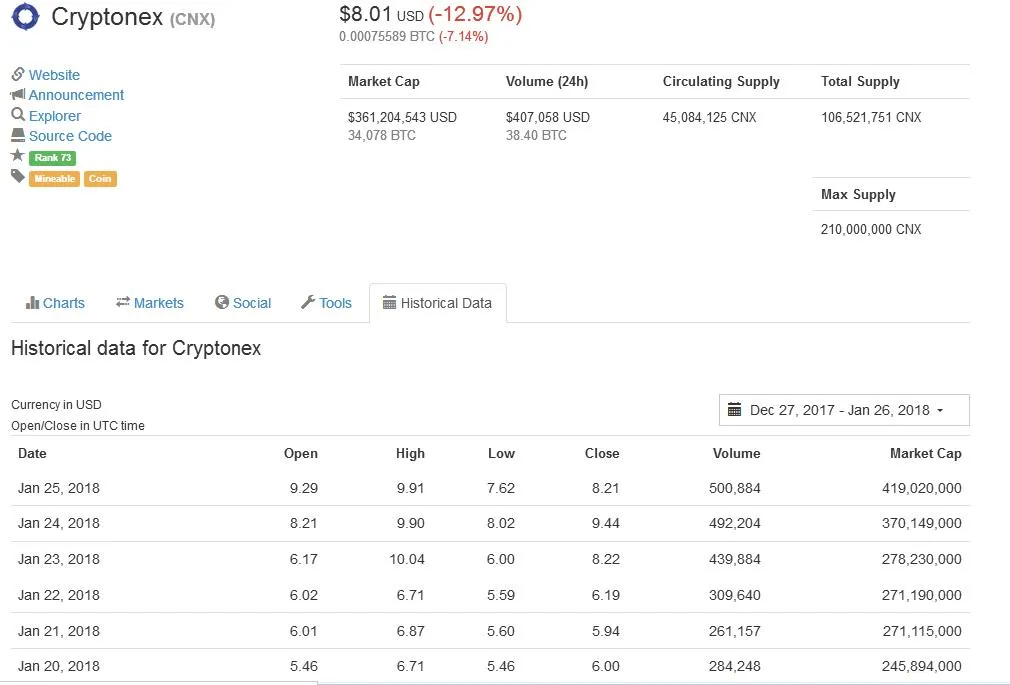This screenshot has height=685, width=1010.
Task: Click the Volume column header
Action: click(x=736, y=454)
